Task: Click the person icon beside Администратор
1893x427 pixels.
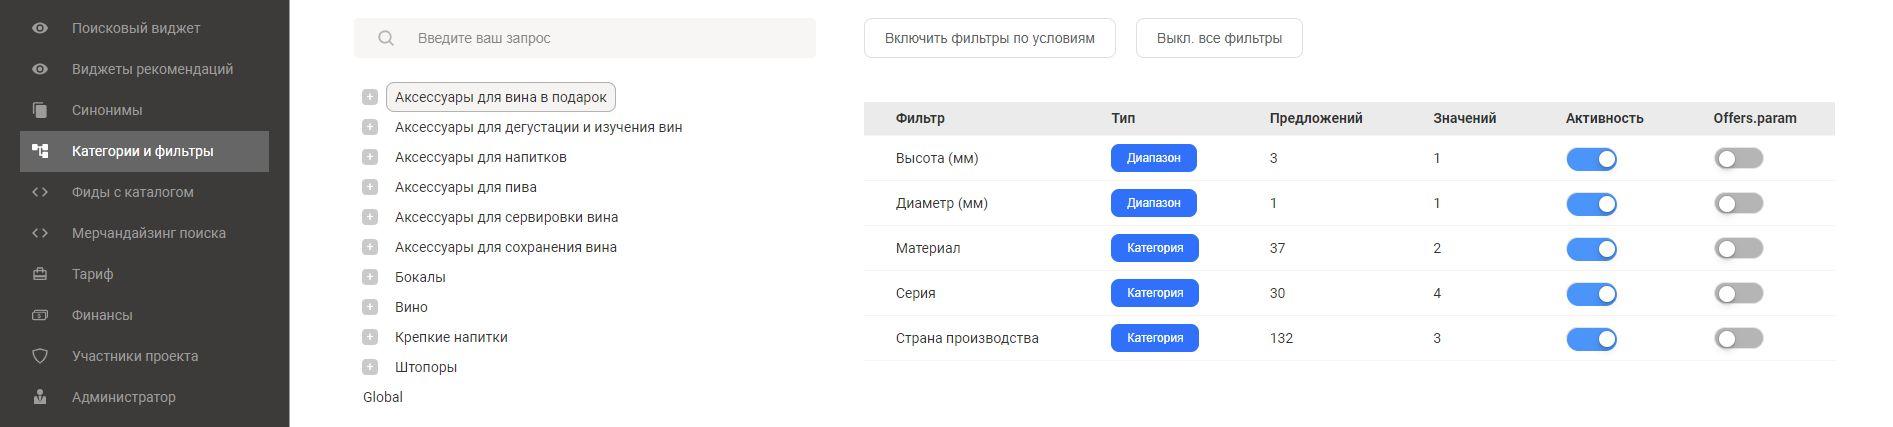Action: point(40,397)
